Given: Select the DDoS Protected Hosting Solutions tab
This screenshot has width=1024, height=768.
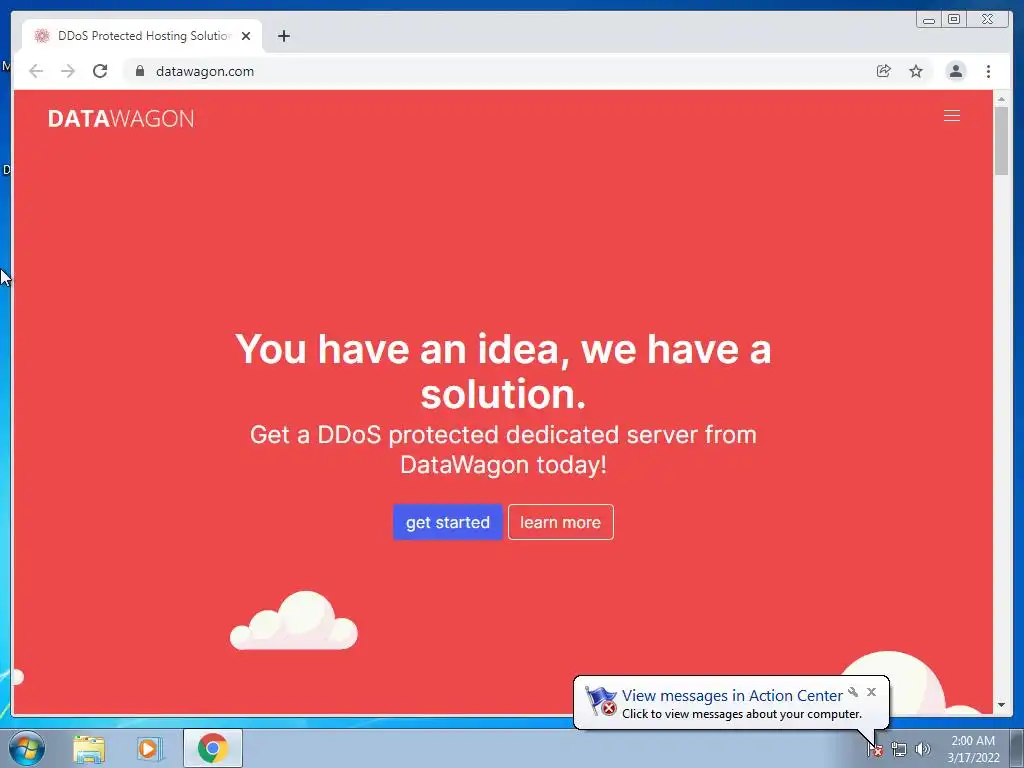Looking at the screenshot, I should click(142, 36).
